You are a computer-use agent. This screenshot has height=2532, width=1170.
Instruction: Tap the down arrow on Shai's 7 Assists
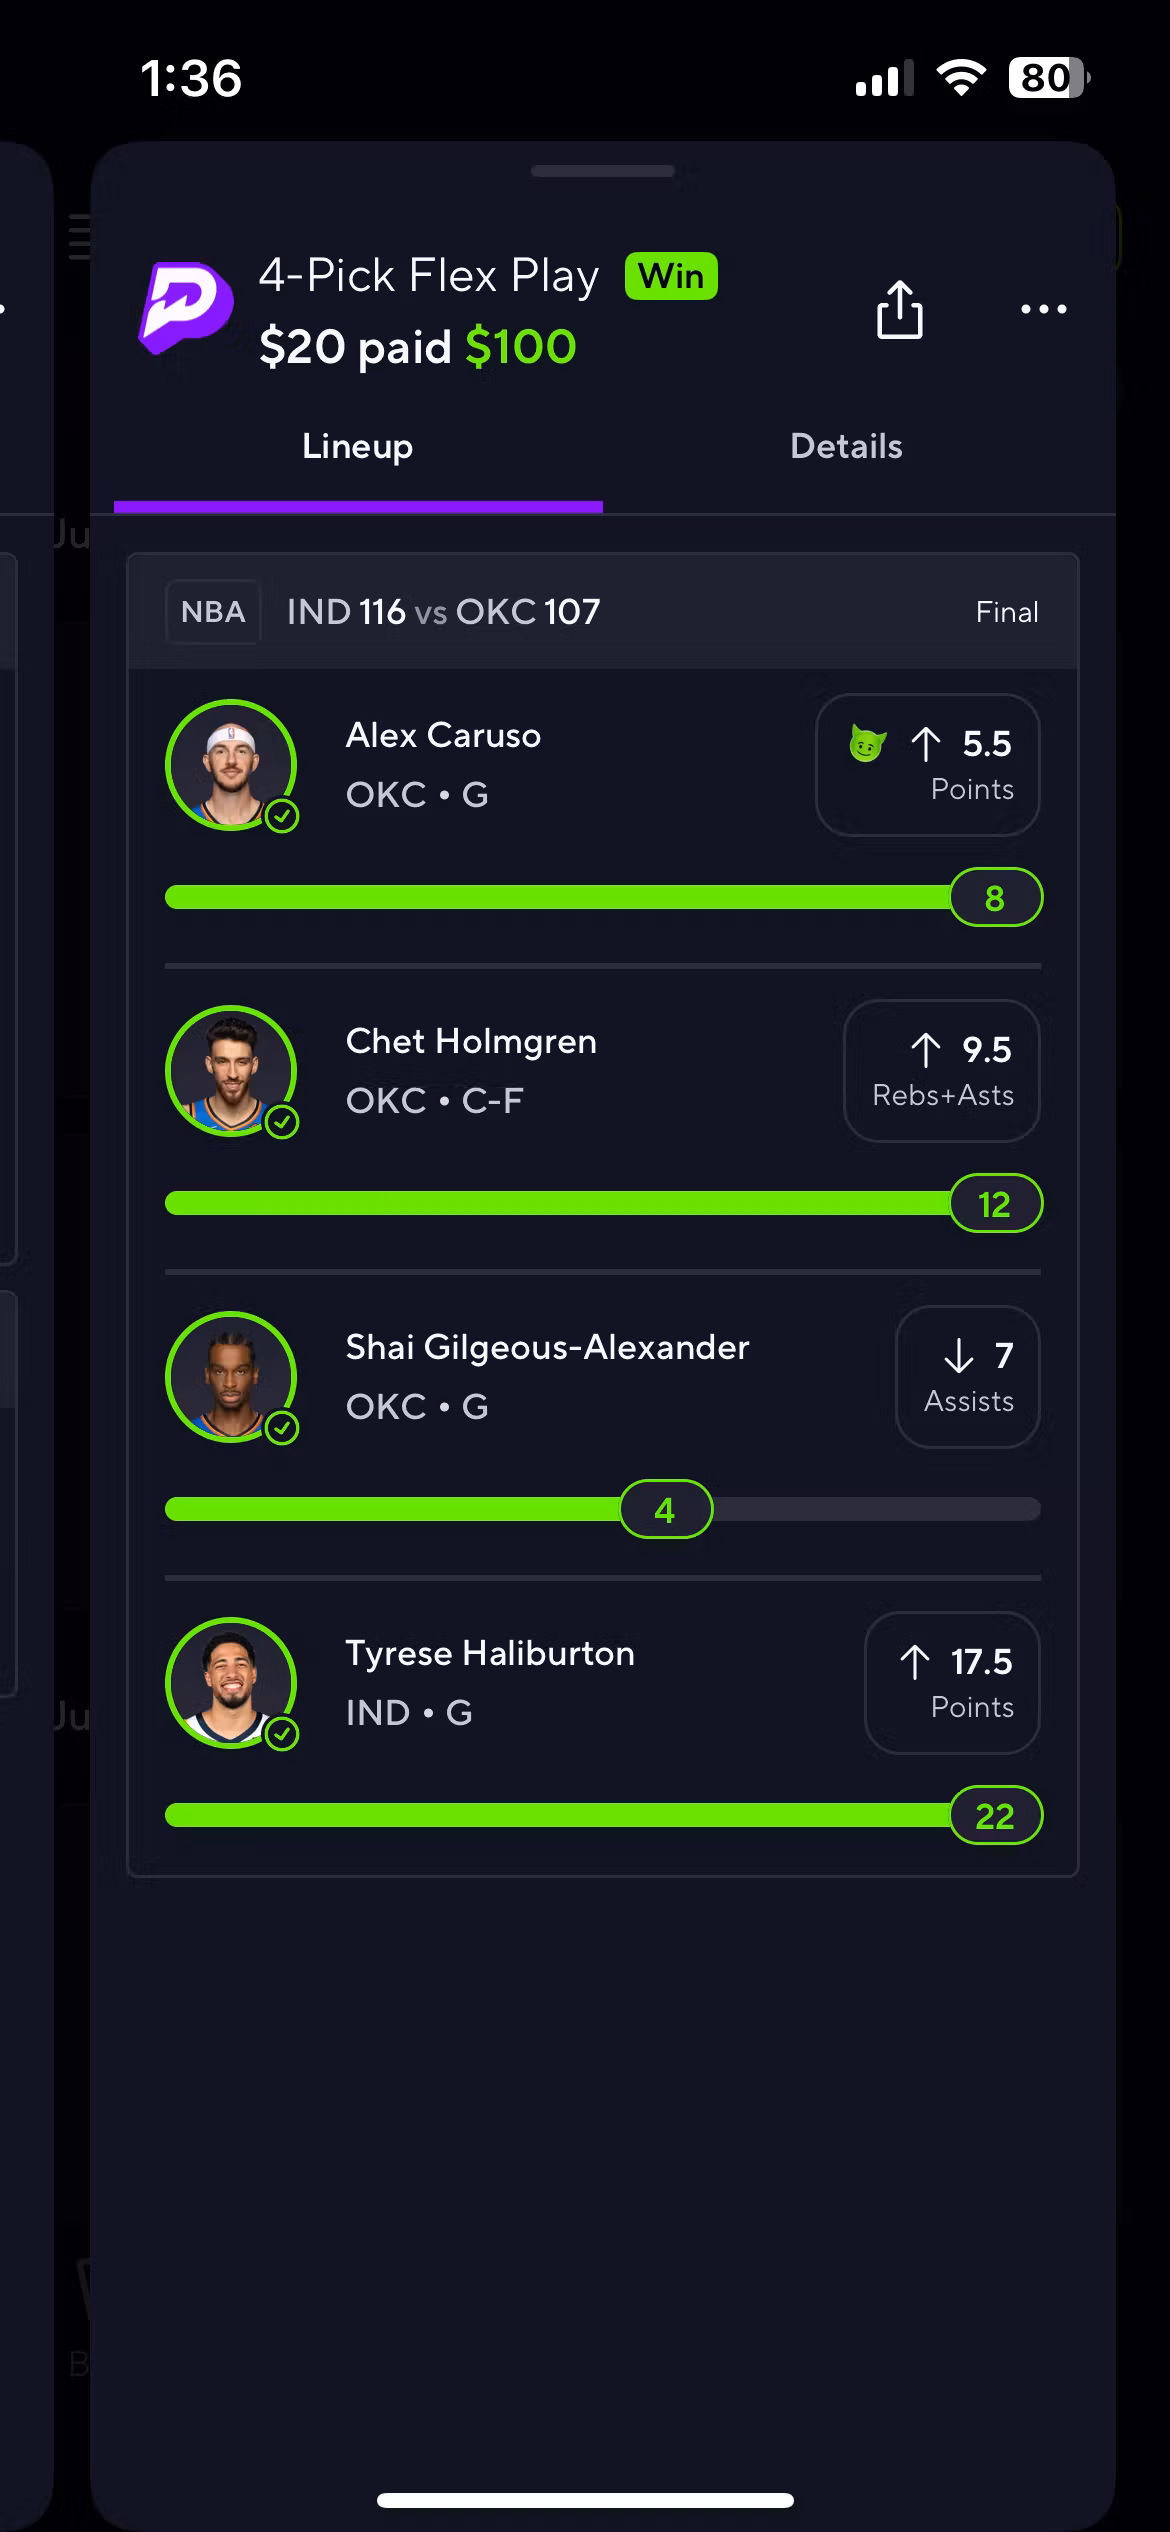(x=958, y=1356)
